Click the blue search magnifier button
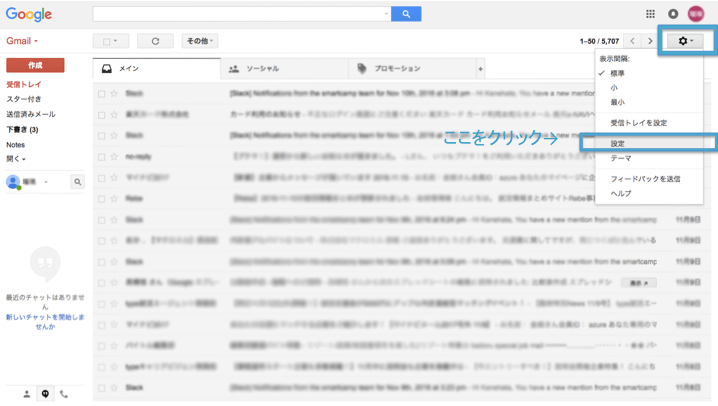This screenshot has width=718, height=406. click(x=406, y=14)
